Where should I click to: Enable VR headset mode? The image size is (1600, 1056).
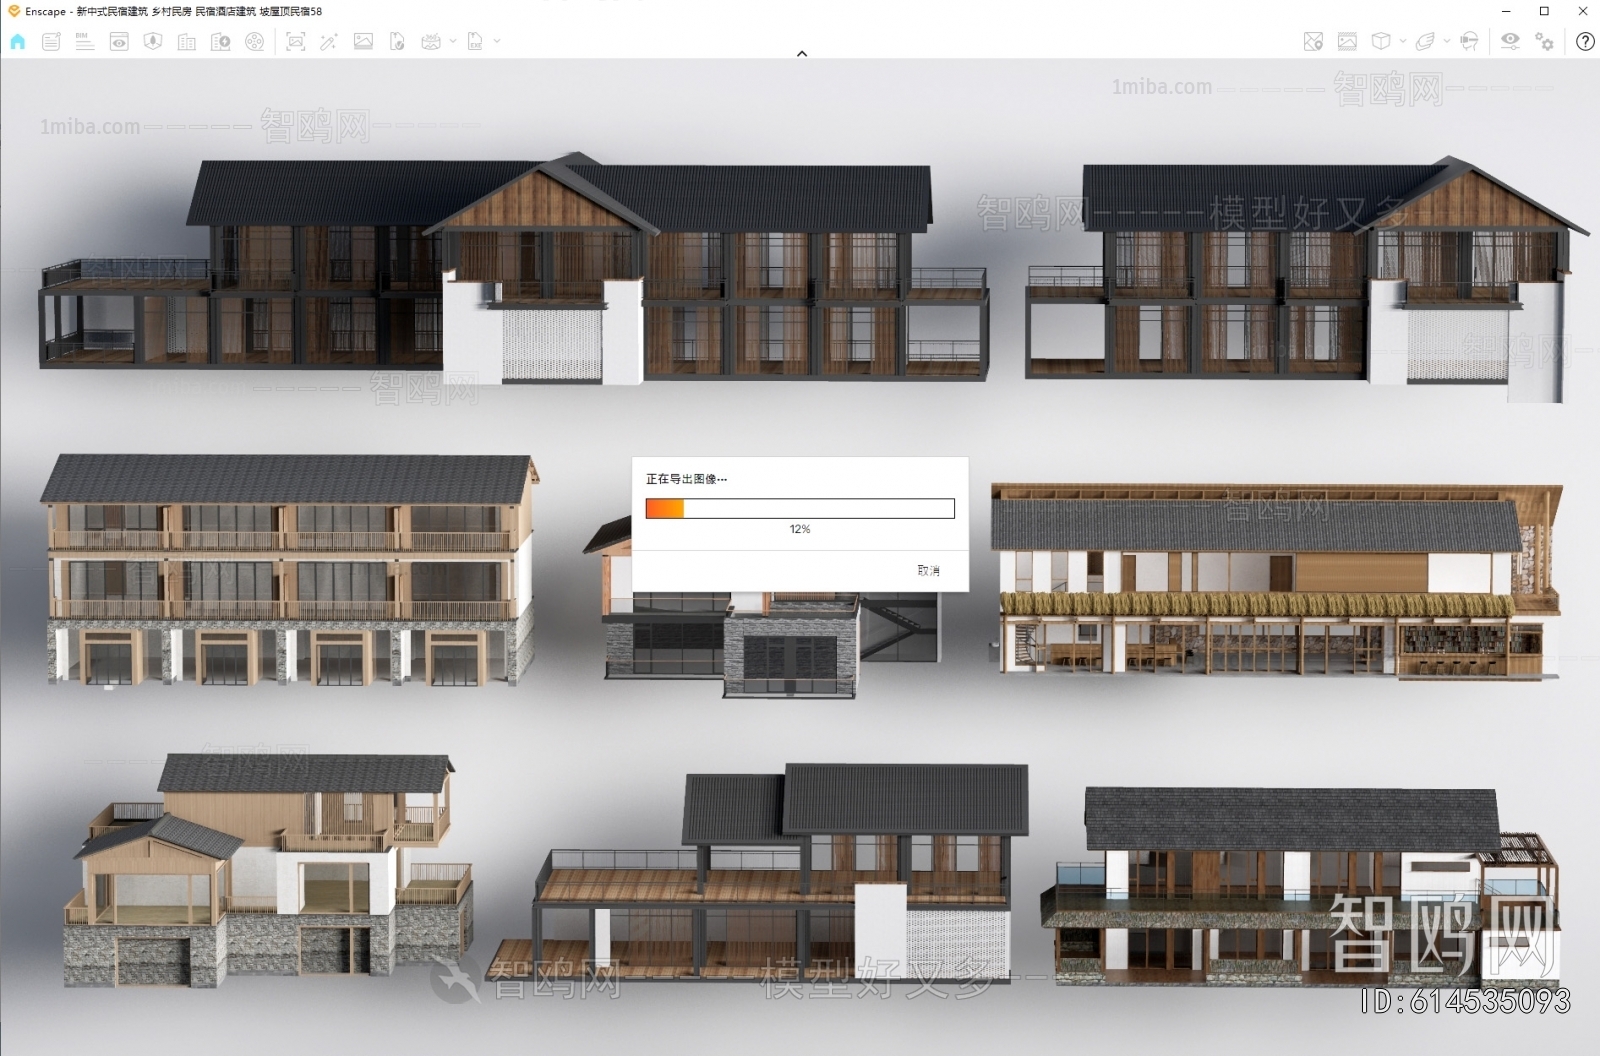pyautogui.click(x=1469, y=42)
